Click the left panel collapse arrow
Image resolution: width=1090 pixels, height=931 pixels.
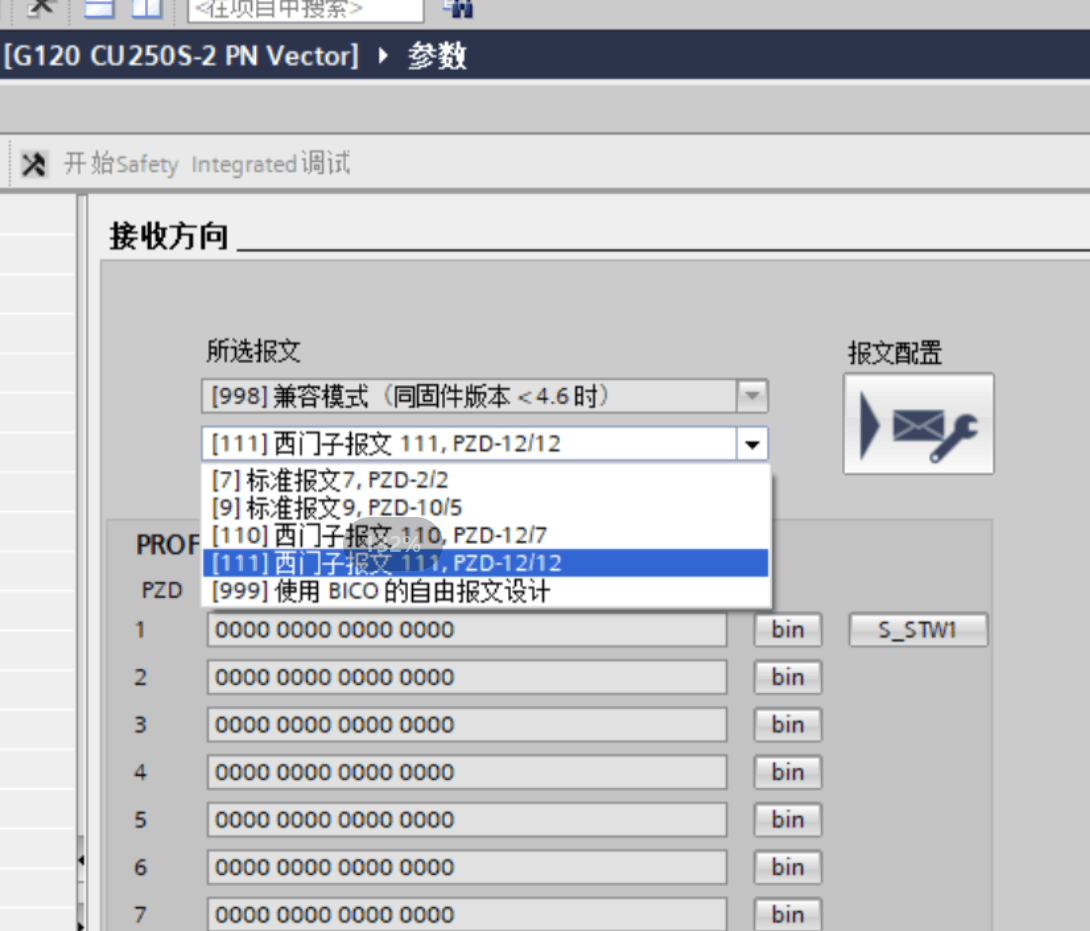point(81,860)
